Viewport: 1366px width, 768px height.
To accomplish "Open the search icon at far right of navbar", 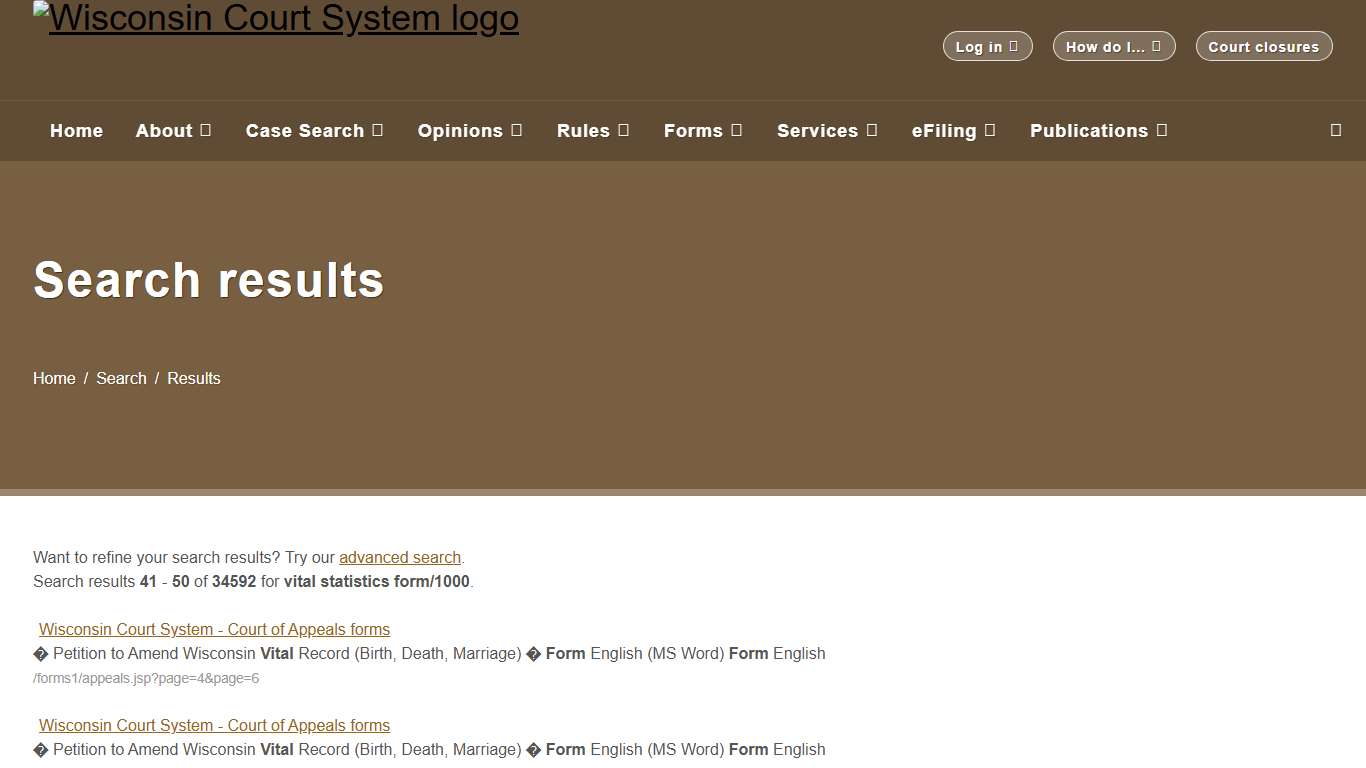I will pyautogui.click(x=1335, y=130).
